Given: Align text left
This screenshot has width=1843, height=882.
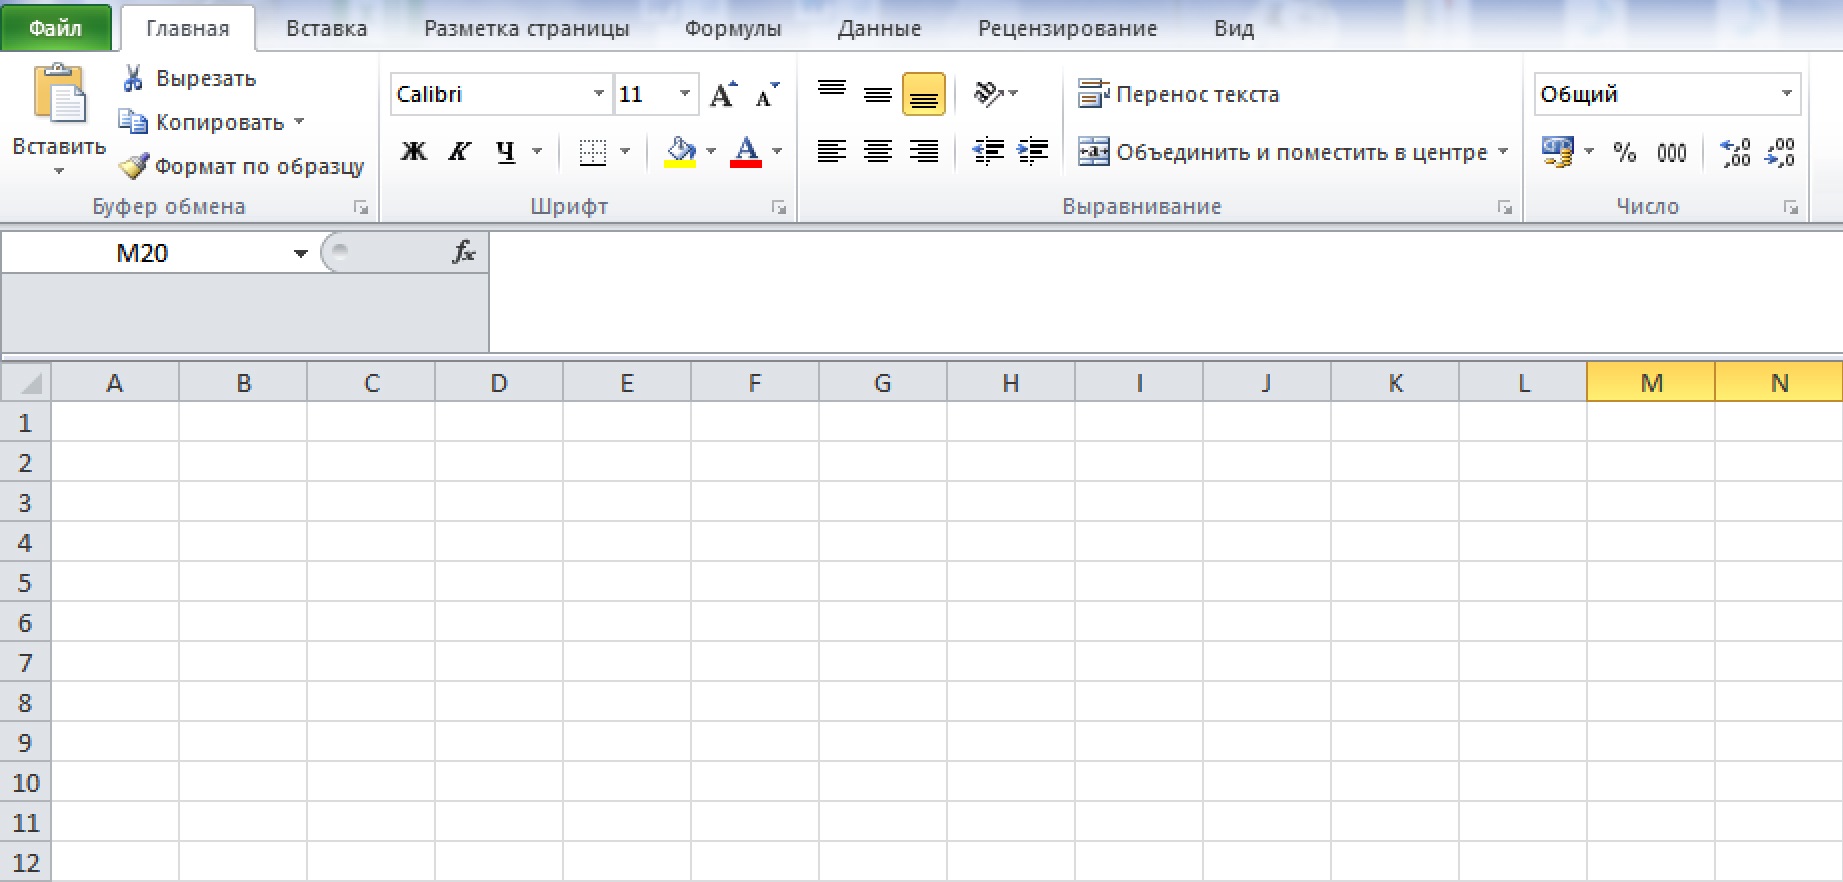Looking at the screenshot, I should (832, 152).
